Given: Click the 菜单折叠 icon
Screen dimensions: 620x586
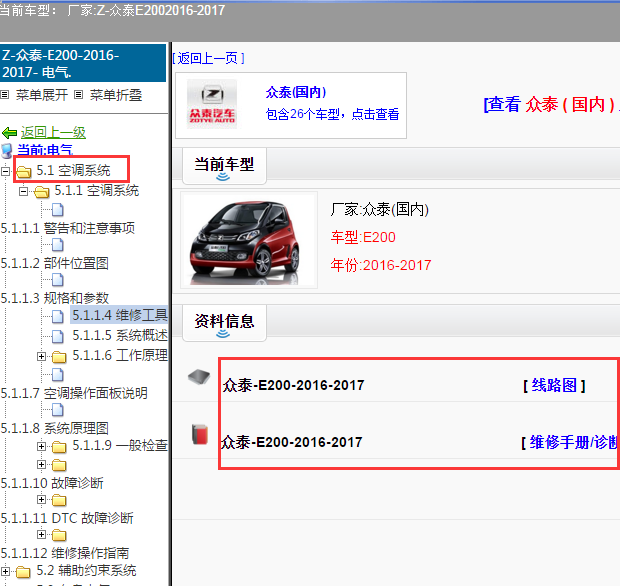Looking at the screenshot, I should point(79,95).
